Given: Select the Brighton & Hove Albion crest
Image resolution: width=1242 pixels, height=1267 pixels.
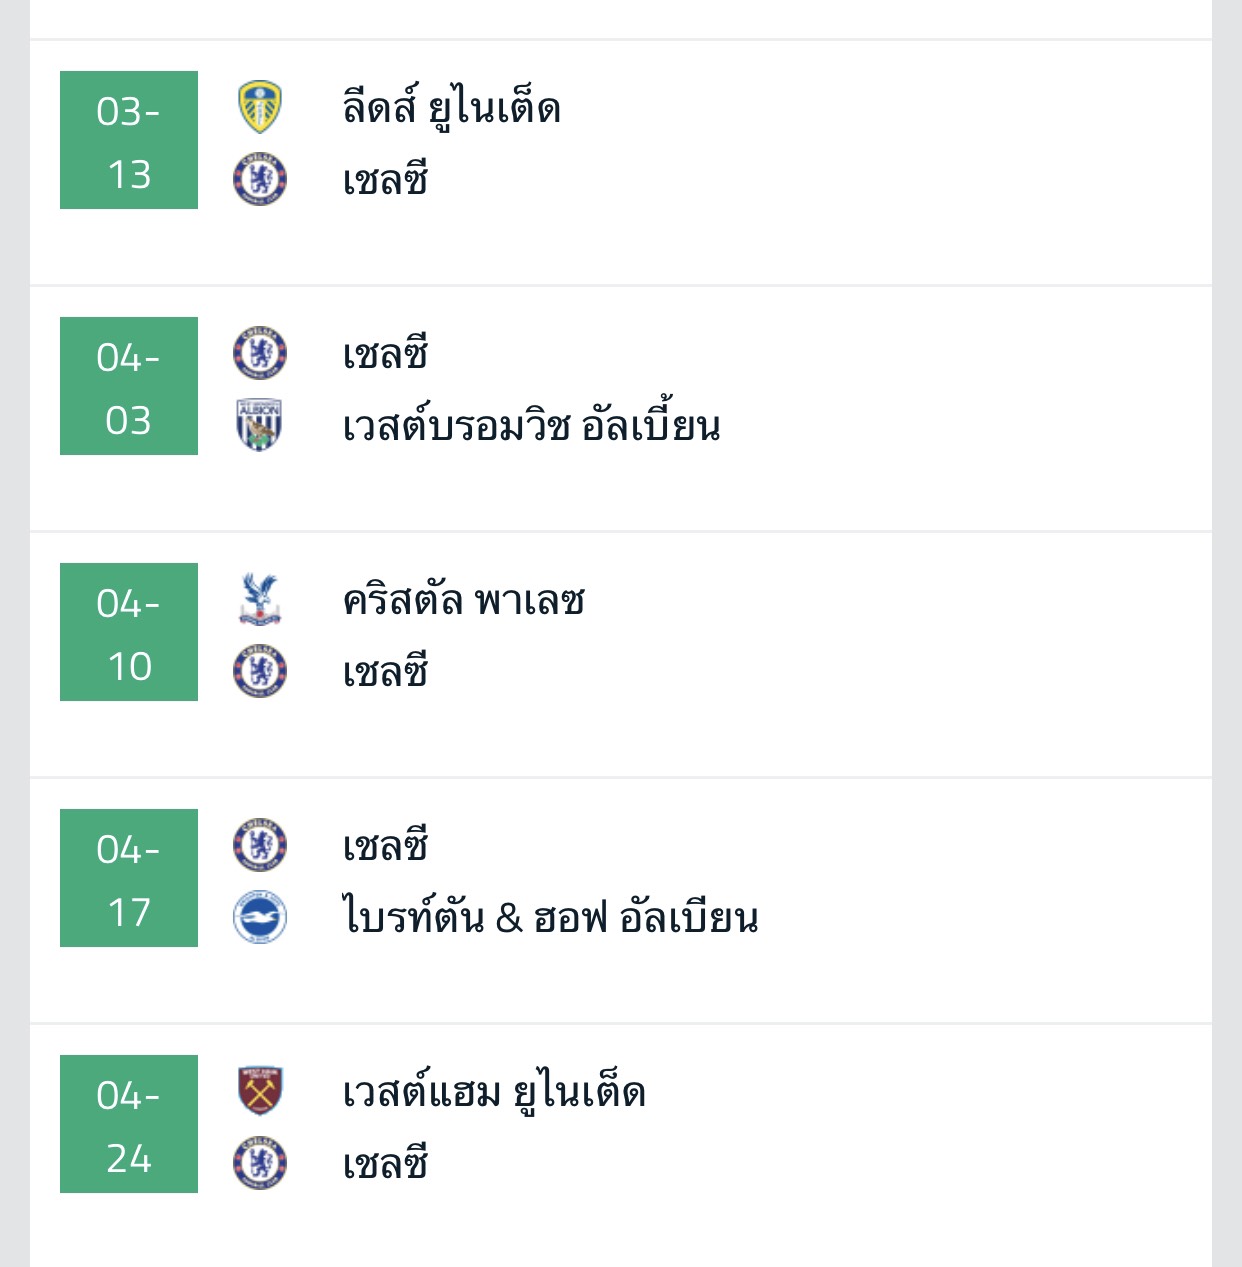Looking at the screenshot, I should (260, 917).
